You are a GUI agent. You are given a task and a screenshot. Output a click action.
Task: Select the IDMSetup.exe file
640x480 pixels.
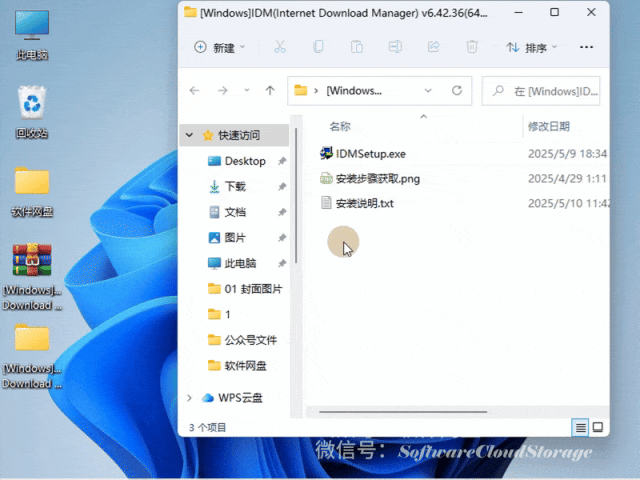(371, 154)
